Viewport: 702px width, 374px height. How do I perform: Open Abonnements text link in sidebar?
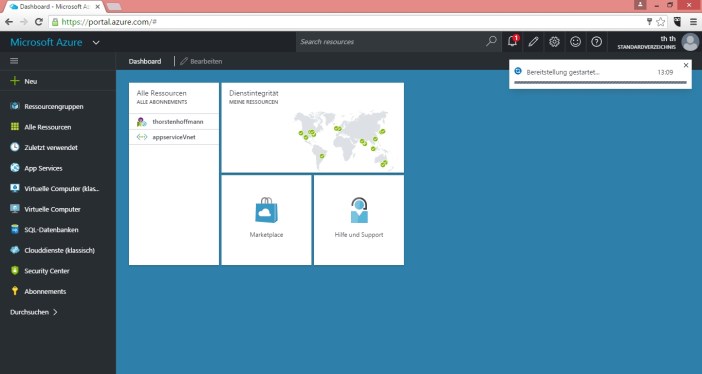(45, 292)
